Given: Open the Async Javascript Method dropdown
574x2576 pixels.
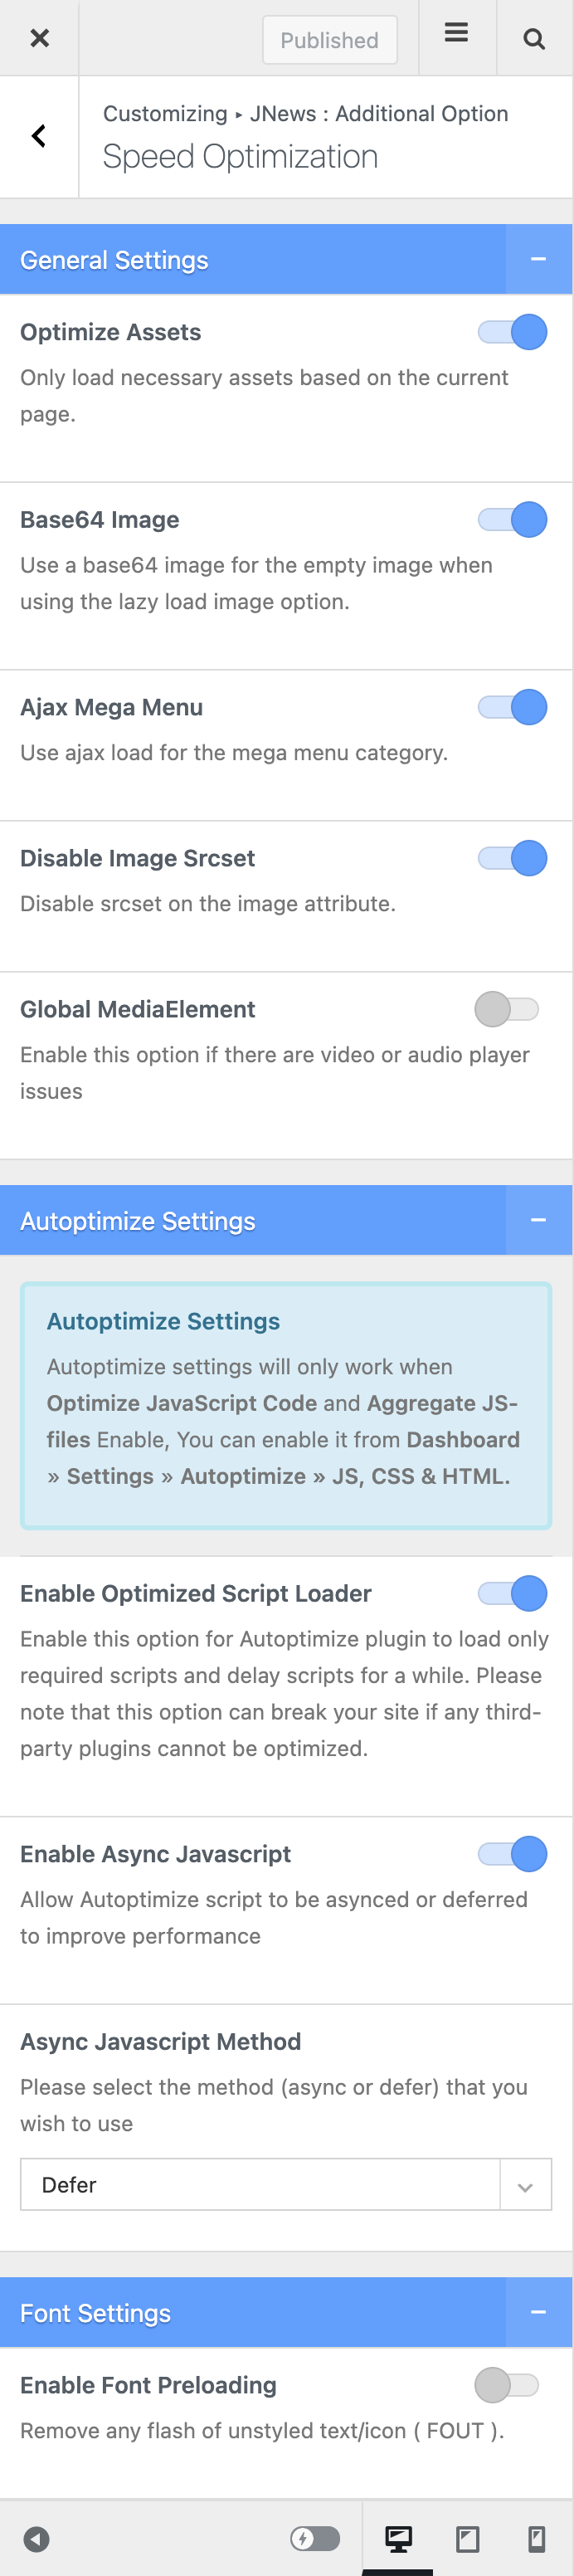Looking at the screenshot, I should click(x=286, y=2185).
